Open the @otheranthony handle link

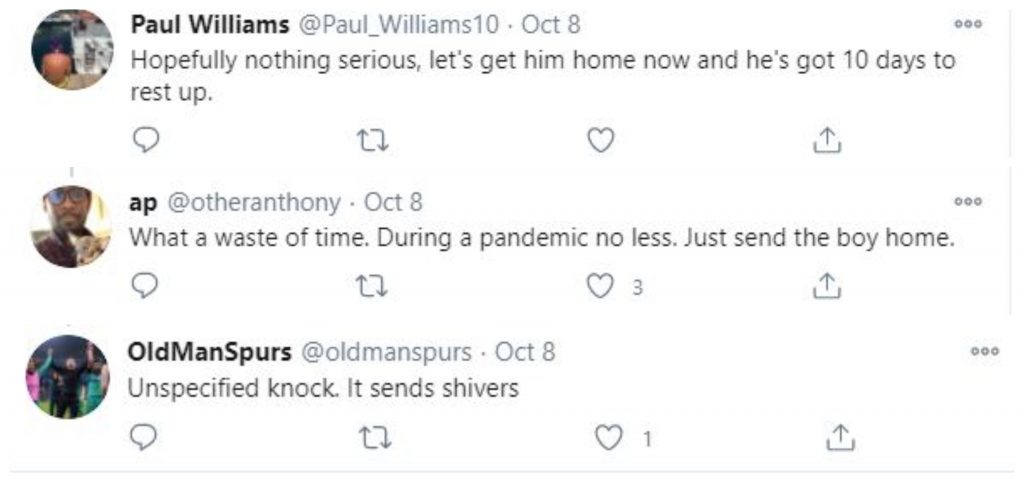[255, 203]
